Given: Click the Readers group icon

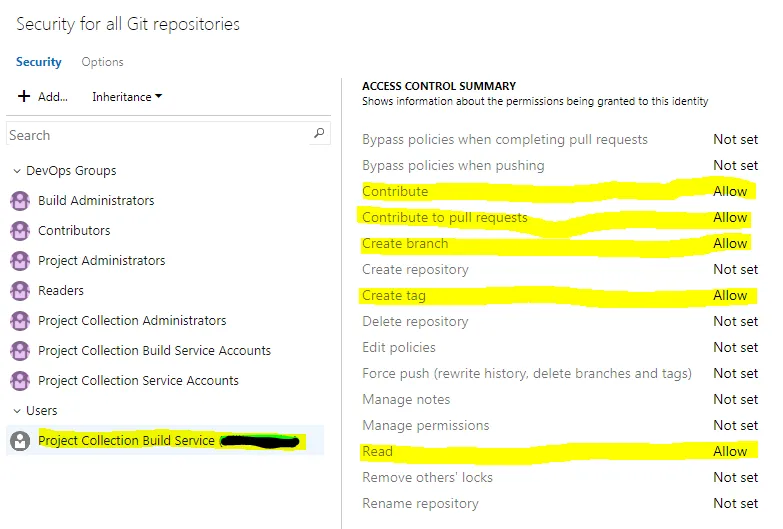Looking at the screenshot, I should pyautogui.click(x=20, y=291).
